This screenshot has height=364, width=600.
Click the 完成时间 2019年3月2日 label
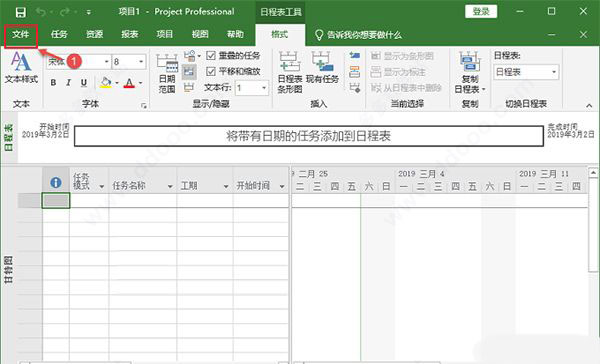[x=571, y=131]
